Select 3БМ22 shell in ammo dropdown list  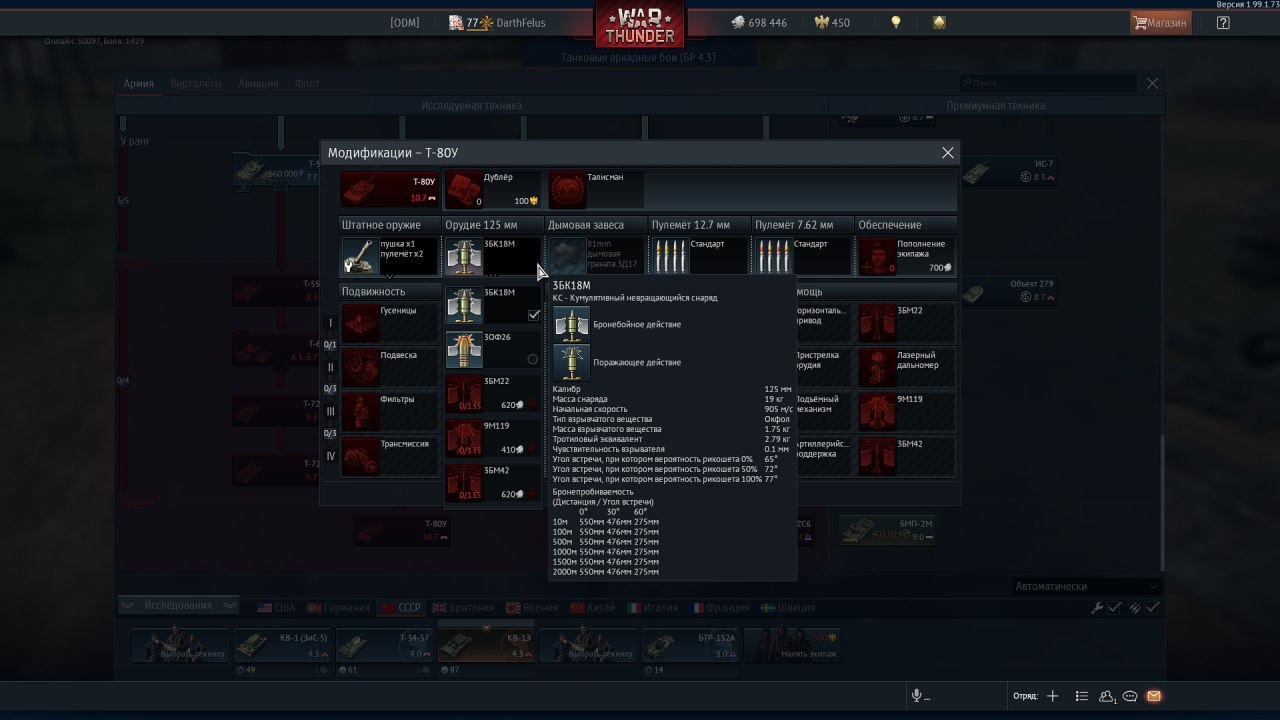(x=493, y=394)
